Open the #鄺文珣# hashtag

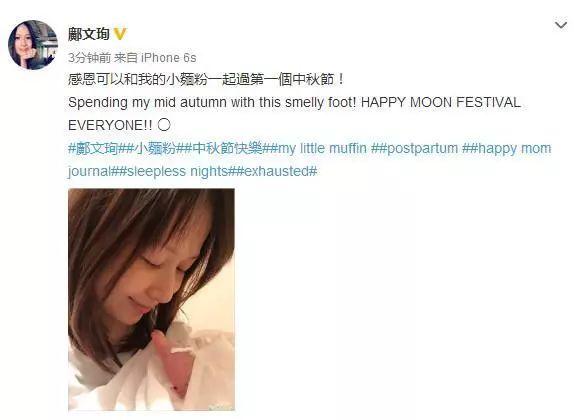click(x=97, y=148)
